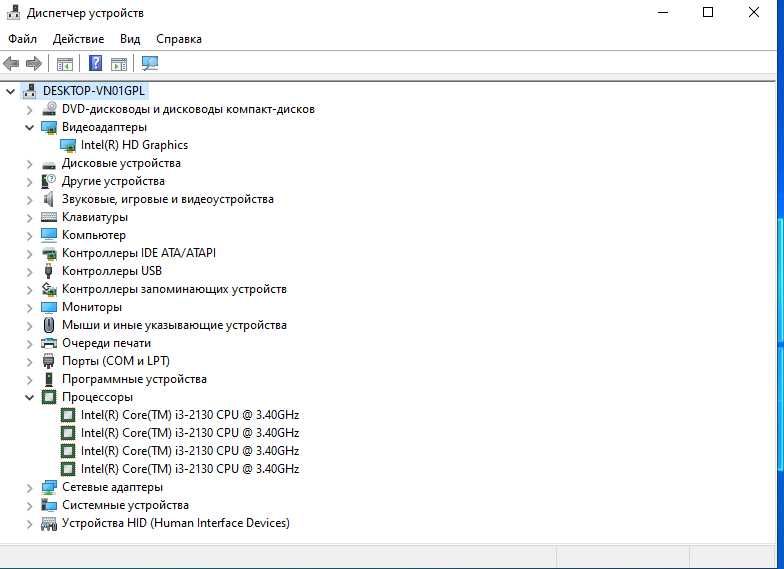Expand the Сетевые адаптеры category
Viewport: 784px width, 569px height.
click(x=30, y=488)
